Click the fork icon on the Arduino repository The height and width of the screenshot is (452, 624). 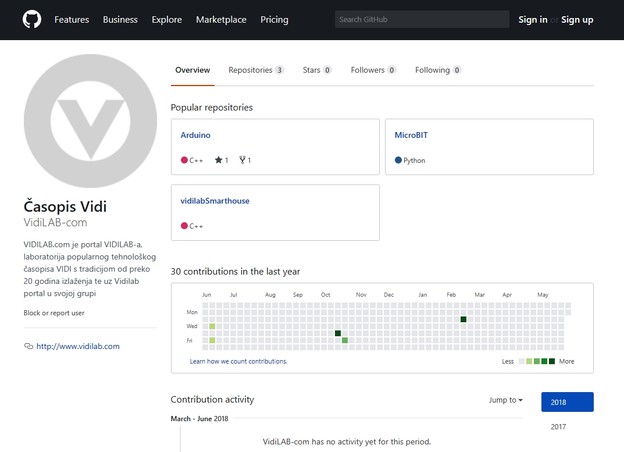click(242, 160)
